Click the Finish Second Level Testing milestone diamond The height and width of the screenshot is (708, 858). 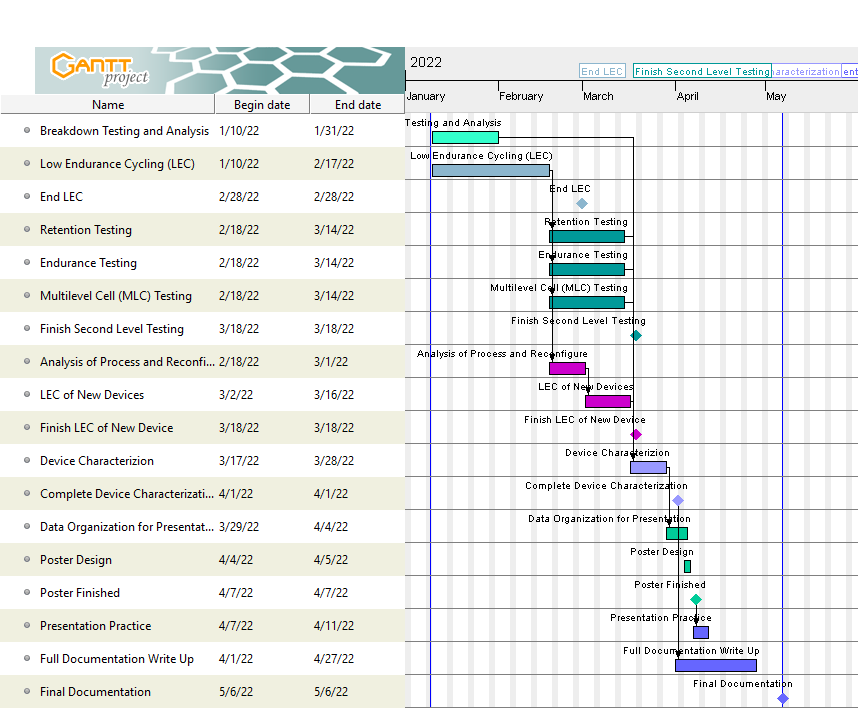(x=636, y=335)
